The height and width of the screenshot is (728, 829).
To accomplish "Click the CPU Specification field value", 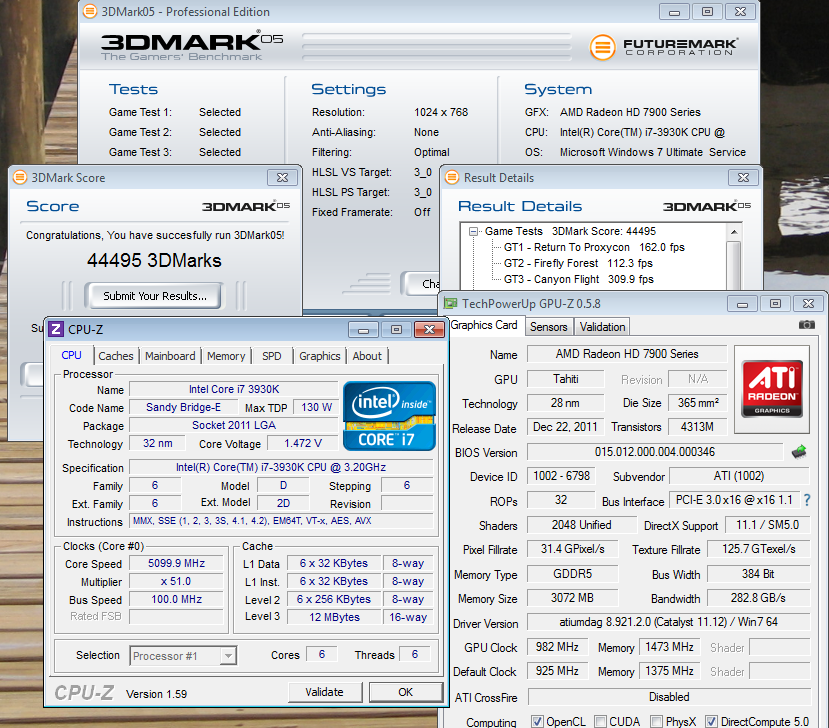I will 281,467.
